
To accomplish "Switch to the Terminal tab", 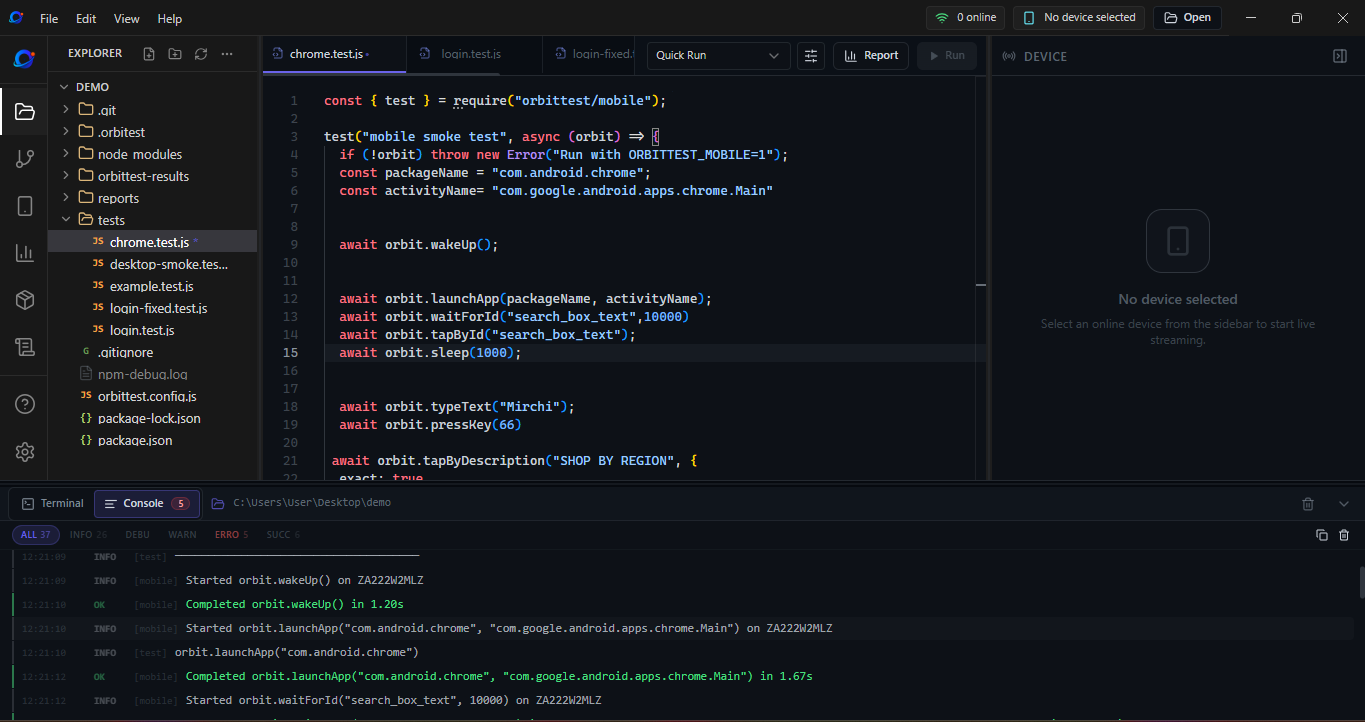I will tap(53, 504).
